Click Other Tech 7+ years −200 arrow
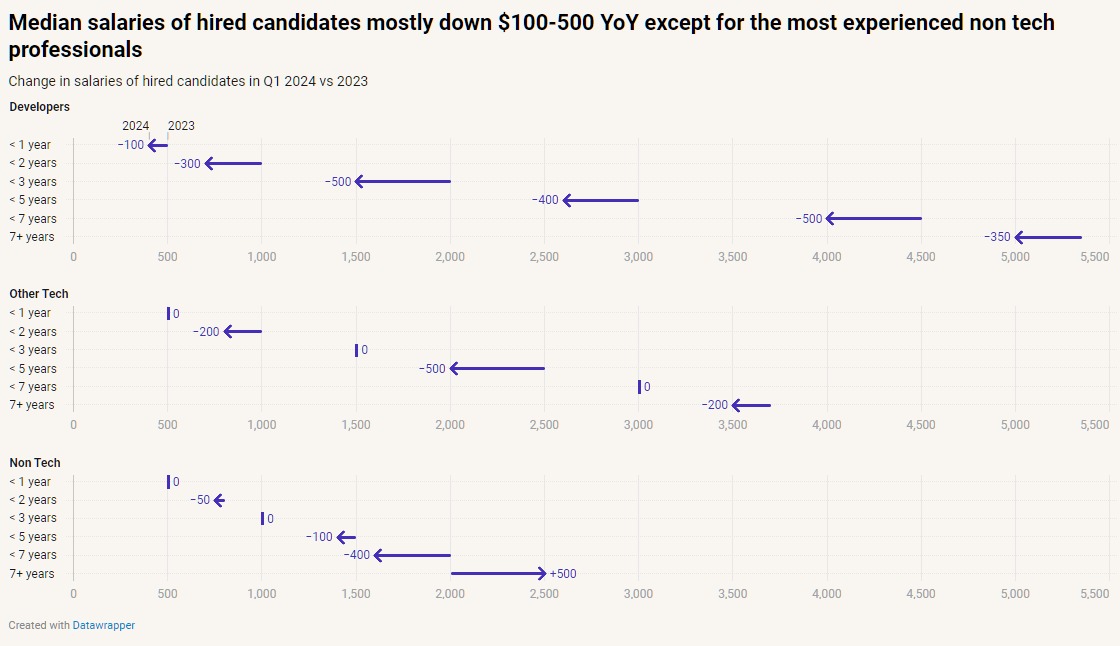Screen dimensions: 1120x646 [x=751, y=405]
